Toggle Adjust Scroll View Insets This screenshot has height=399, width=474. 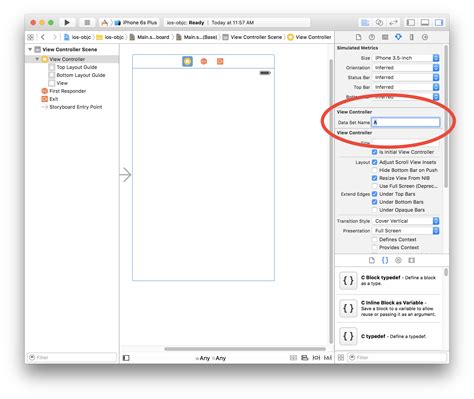374,162
